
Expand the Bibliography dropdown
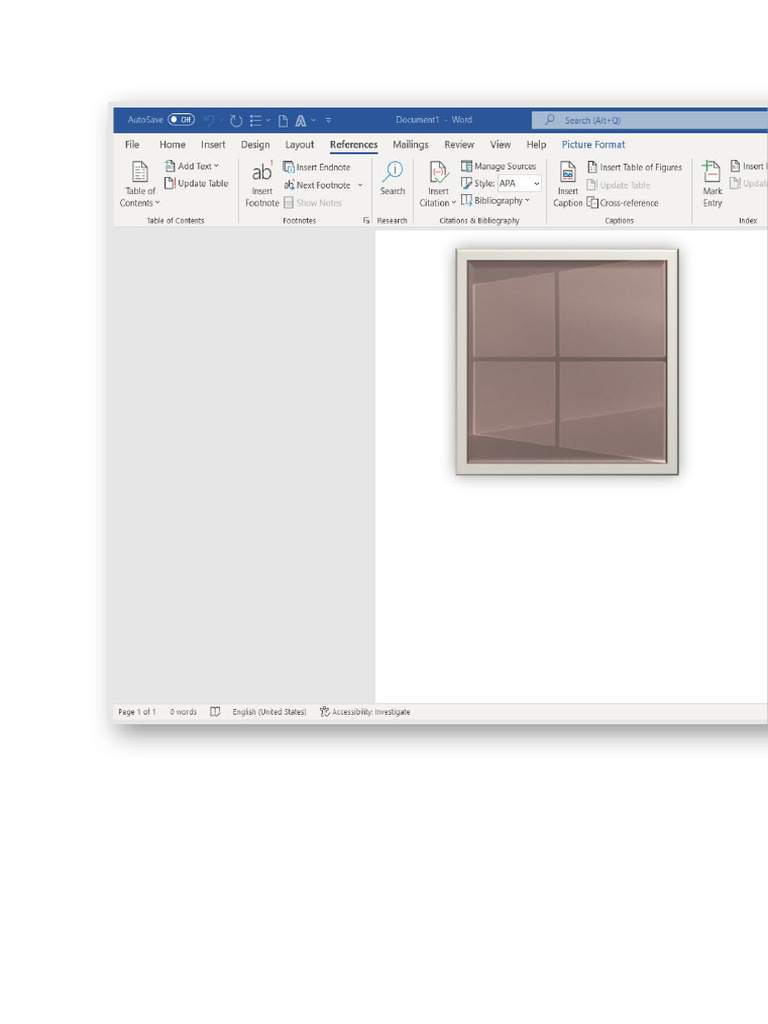[x=495, y=200]
